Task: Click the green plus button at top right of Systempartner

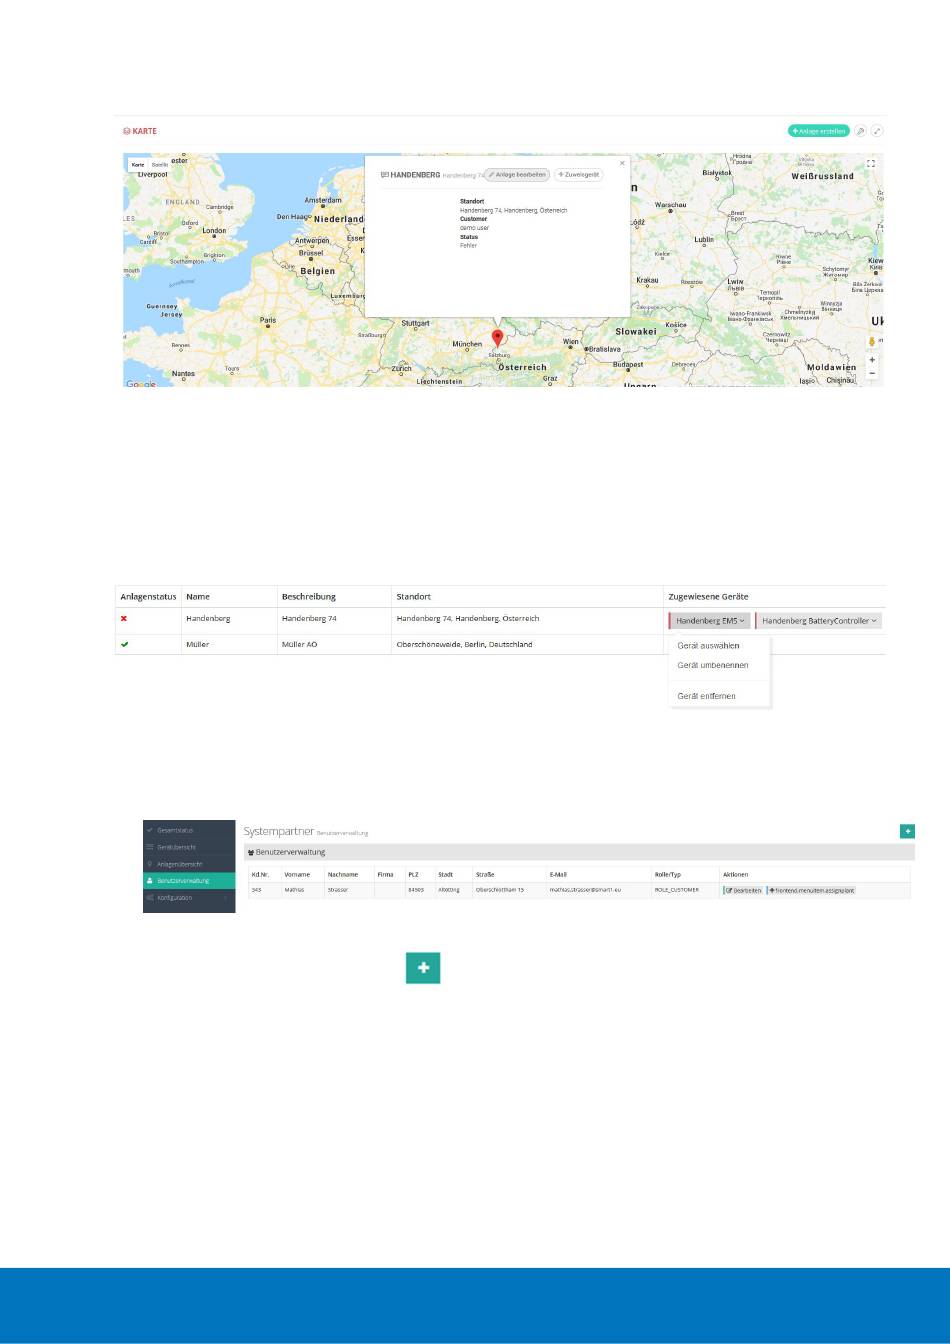Action: point(907,831)
